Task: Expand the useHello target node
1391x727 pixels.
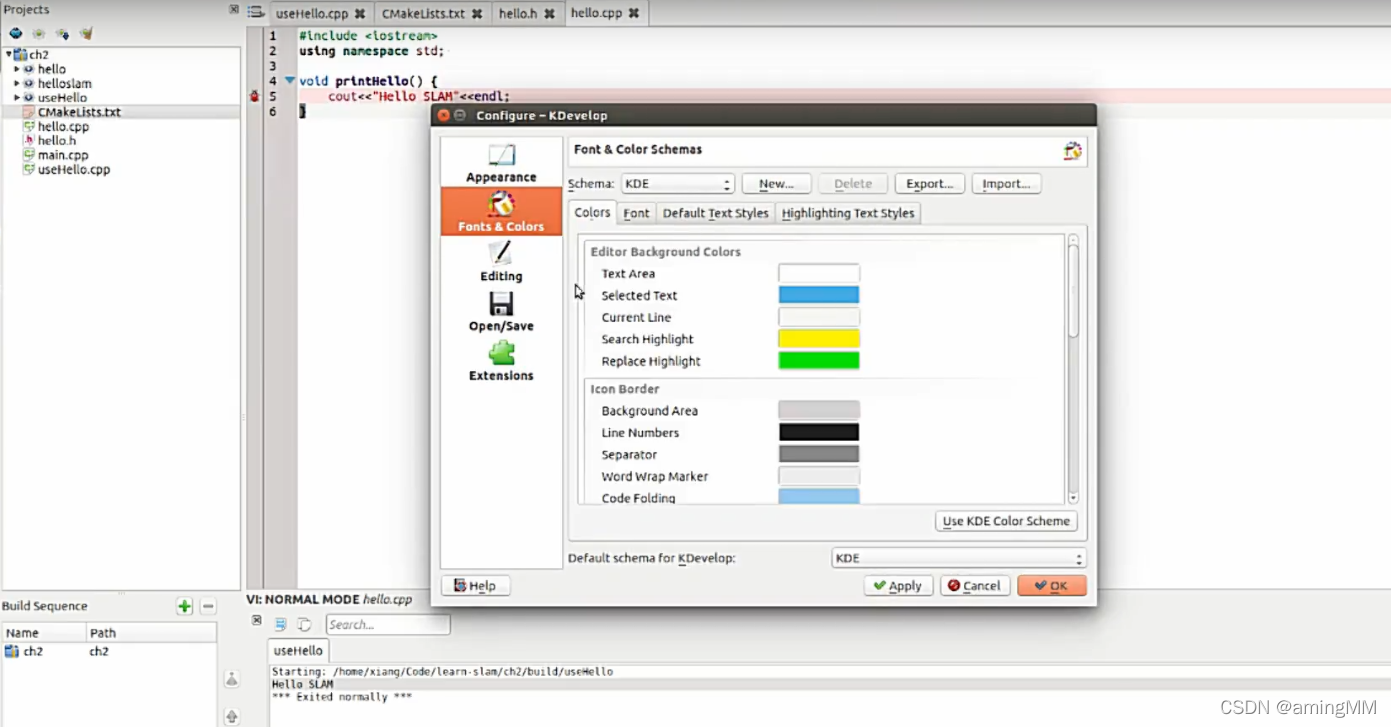Action: point(17,97)
